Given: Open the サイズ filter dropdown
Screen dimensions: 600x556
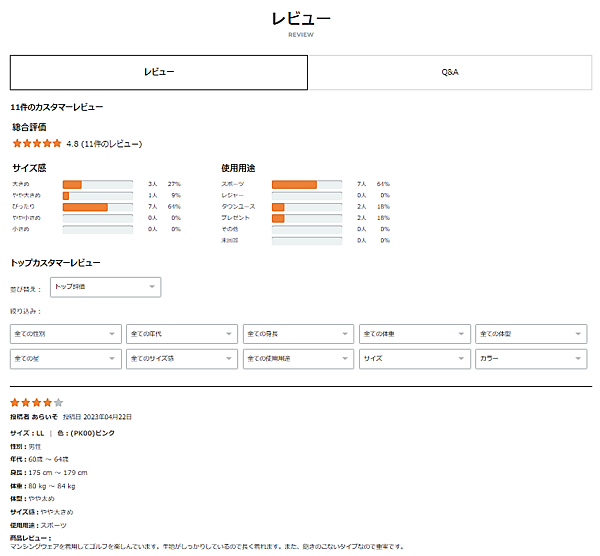Looking at the screenshot, I should pyautogui.click(x=414, y=358).
